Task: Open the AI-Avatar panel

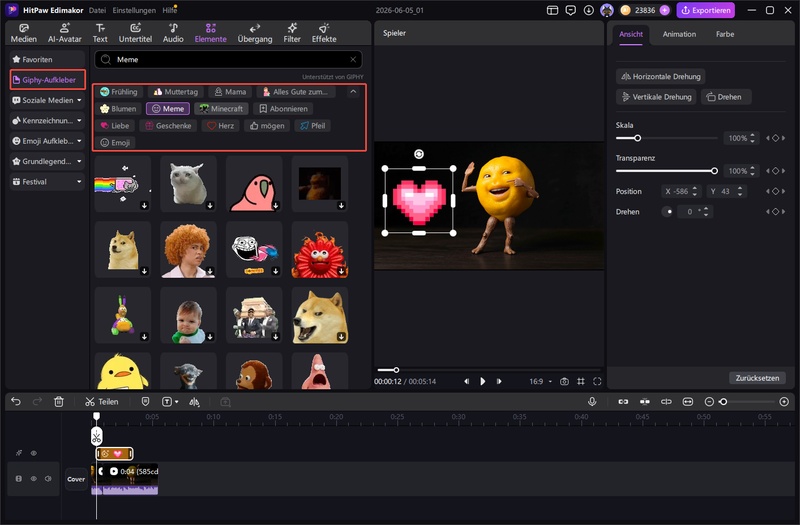Action: click(x=64, y=33)
